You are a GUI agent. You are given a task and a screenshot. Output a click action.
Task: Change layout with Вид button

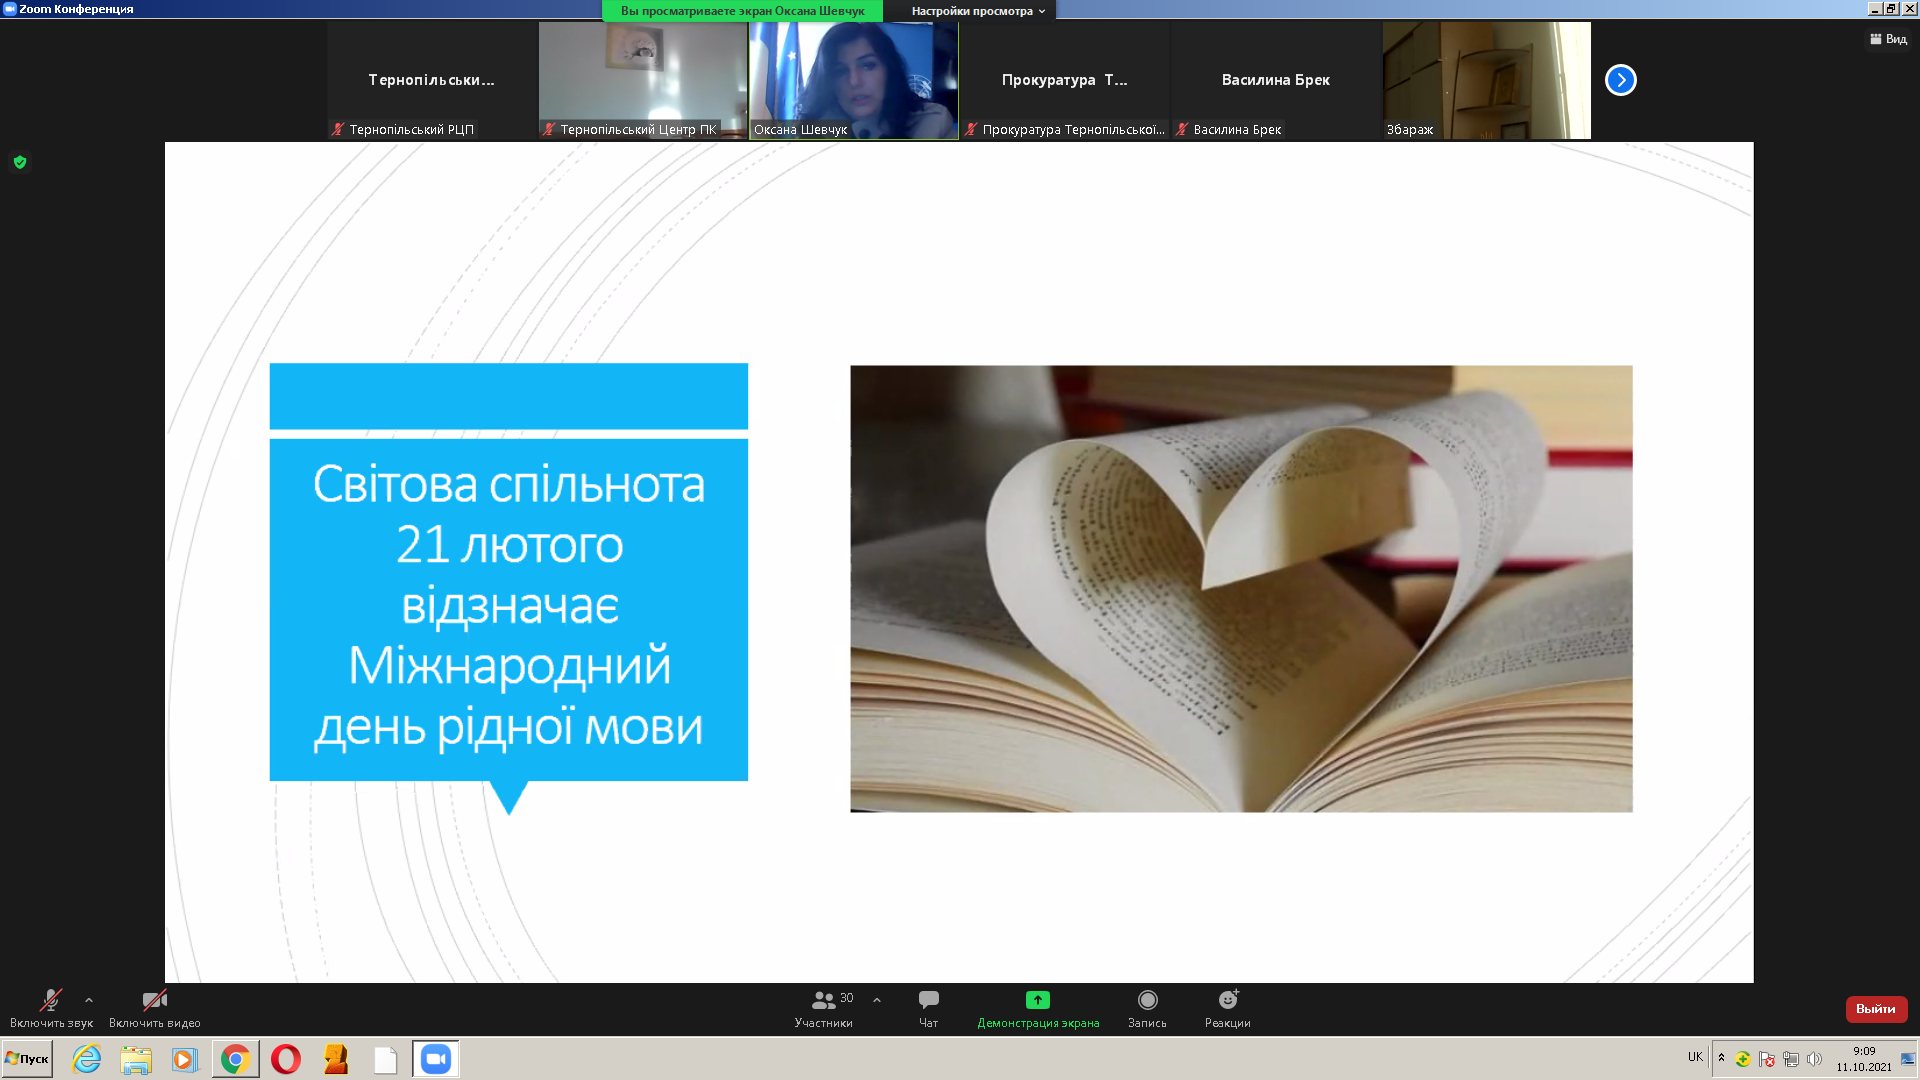tap(1888, 39)
